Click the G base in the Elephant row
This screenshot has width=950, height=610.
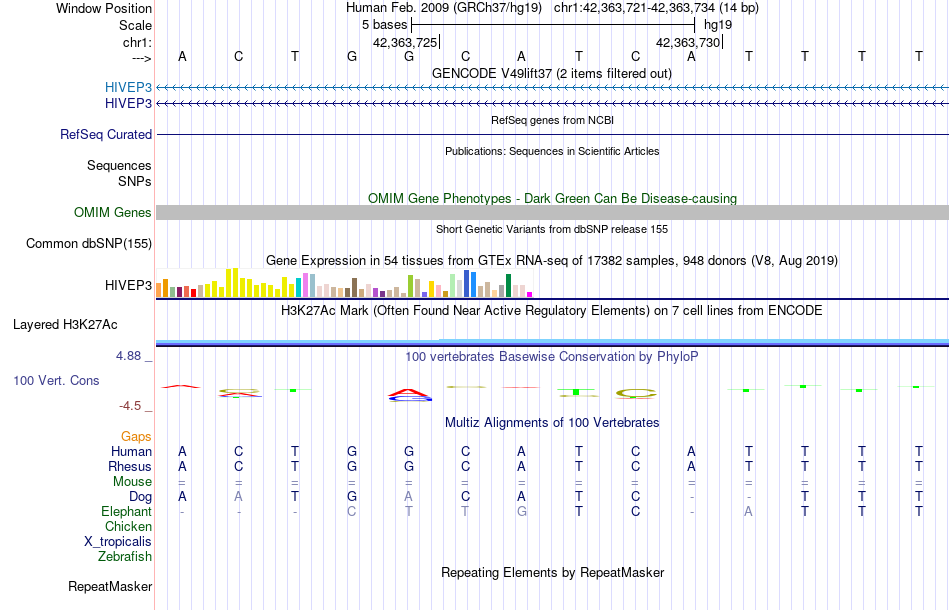click(x=522, y=511)
